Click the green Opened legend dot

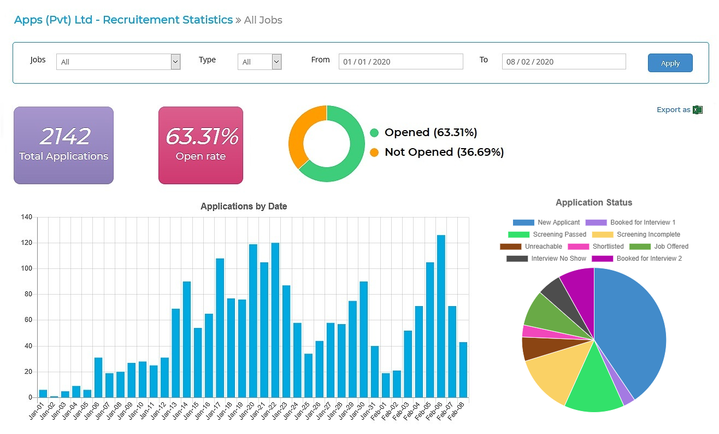[x=374, y=133]
